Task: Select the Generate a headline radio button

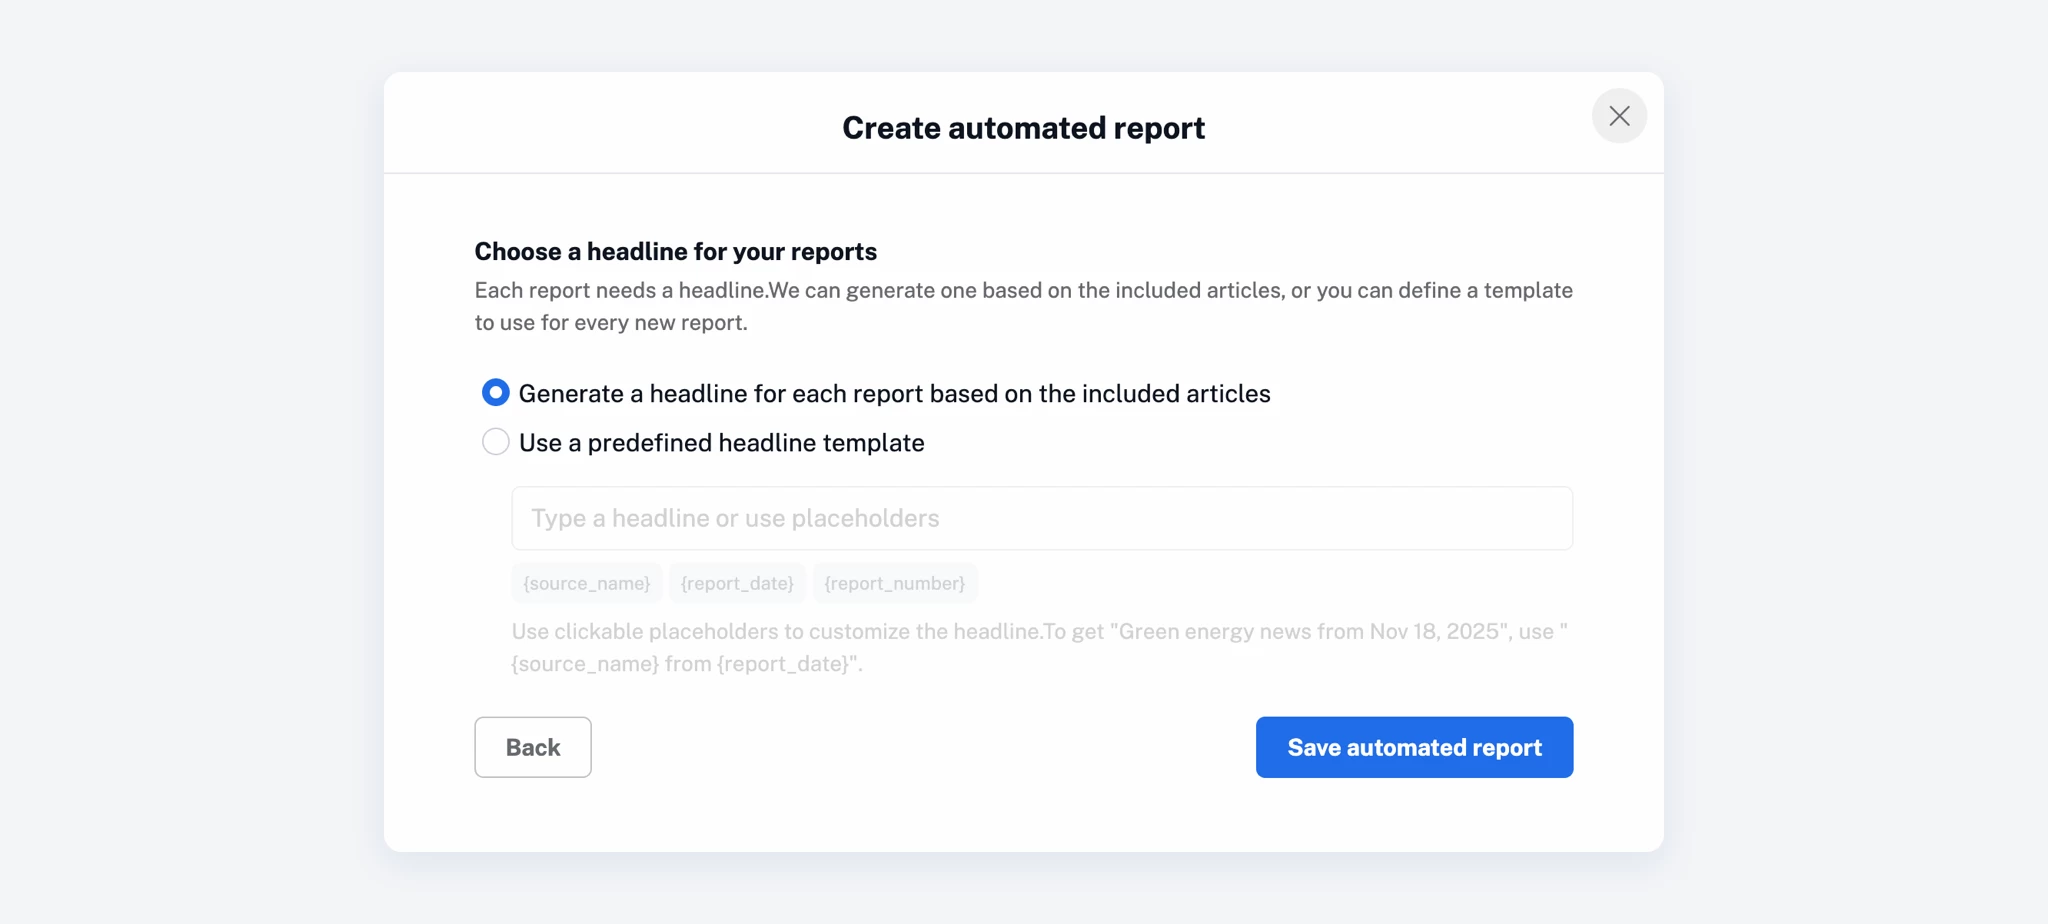Action: [495, 393]
